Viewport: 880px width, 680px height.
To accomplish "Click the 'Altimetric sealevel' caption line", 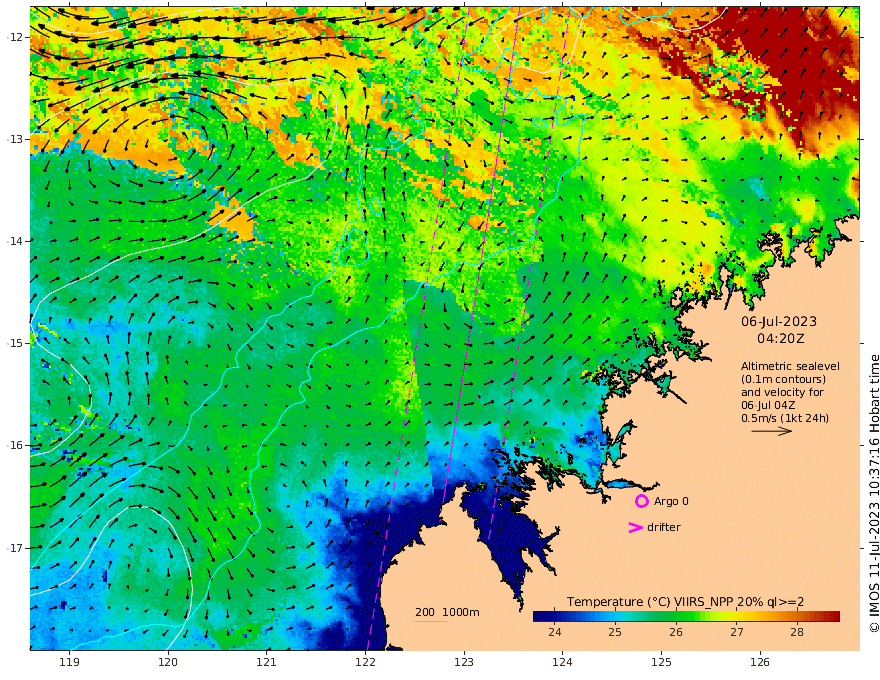I will click(790, 366).
